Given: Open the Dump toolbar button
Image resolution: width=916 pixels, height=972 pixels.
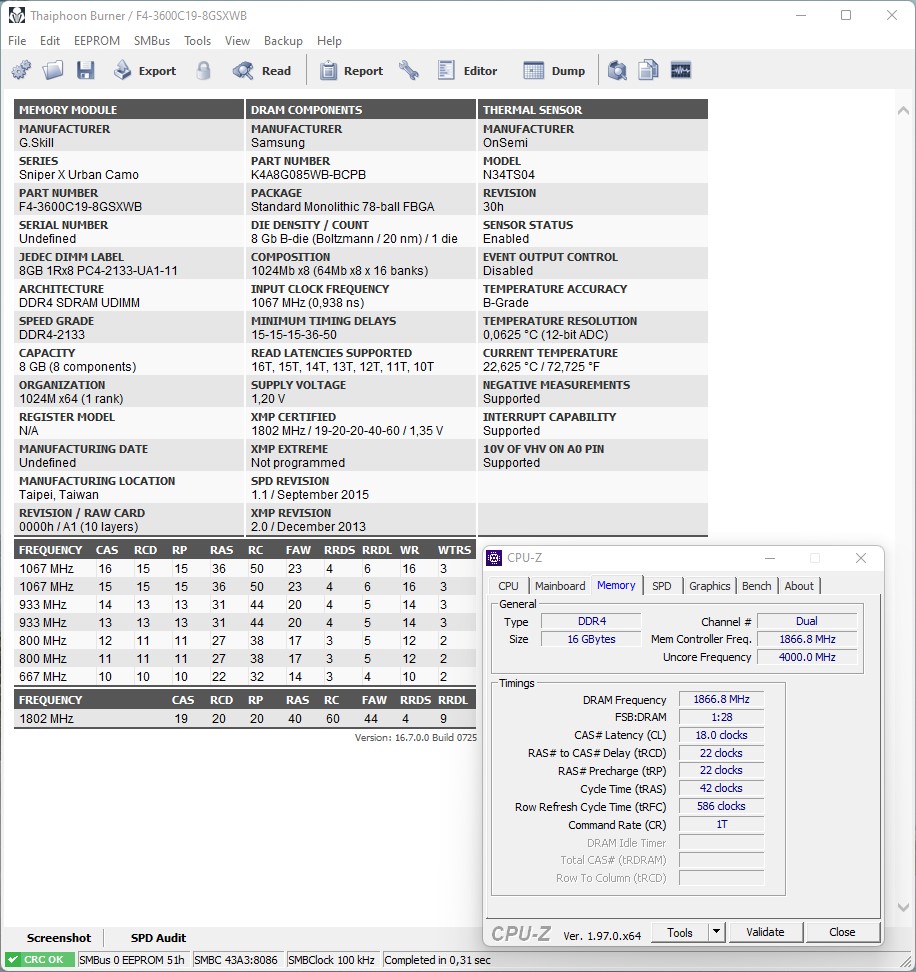Looking at the screenshot, I should (554, 71).
